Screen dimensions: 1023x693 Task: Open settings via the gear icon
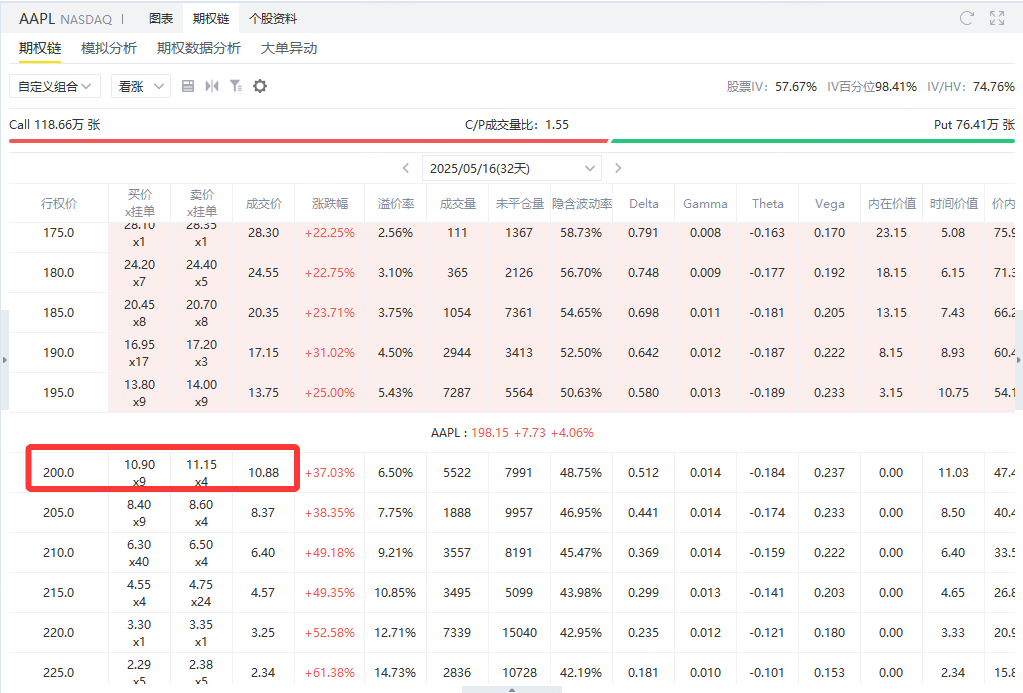pos(260,86)
